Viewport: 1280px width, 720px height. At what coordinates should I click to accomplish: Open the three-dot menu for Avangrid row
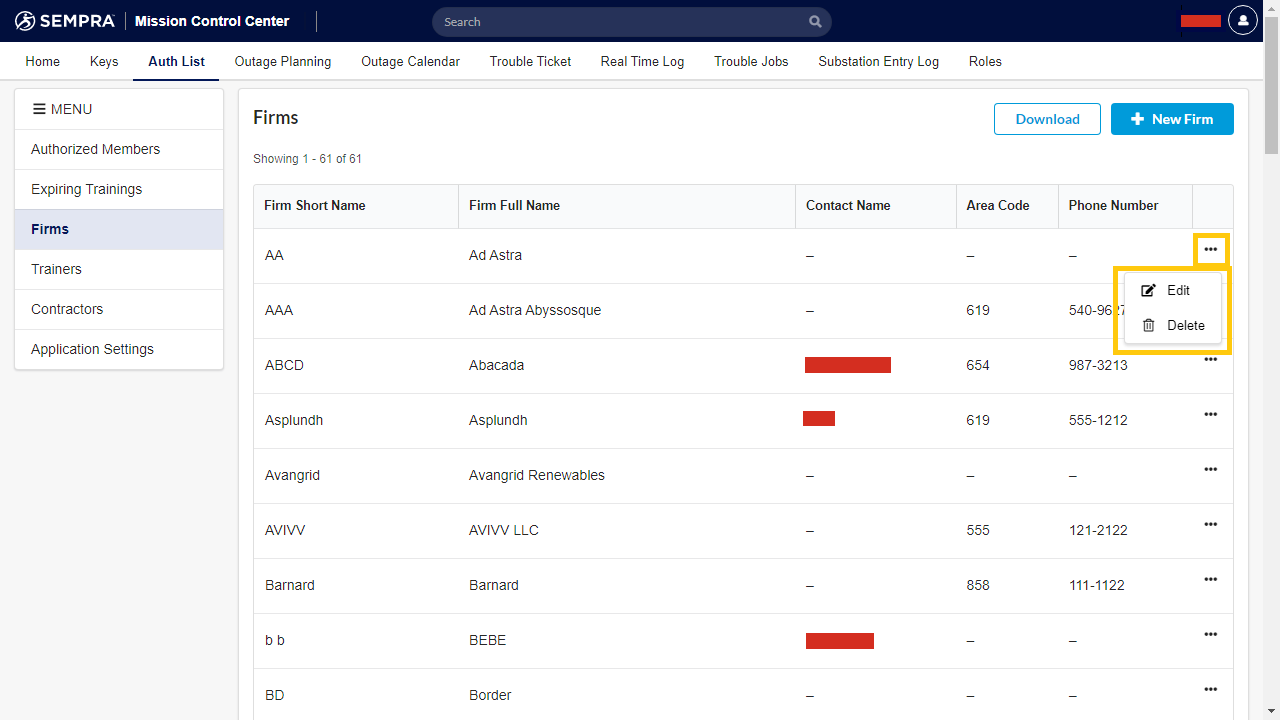click(1210, 469)
